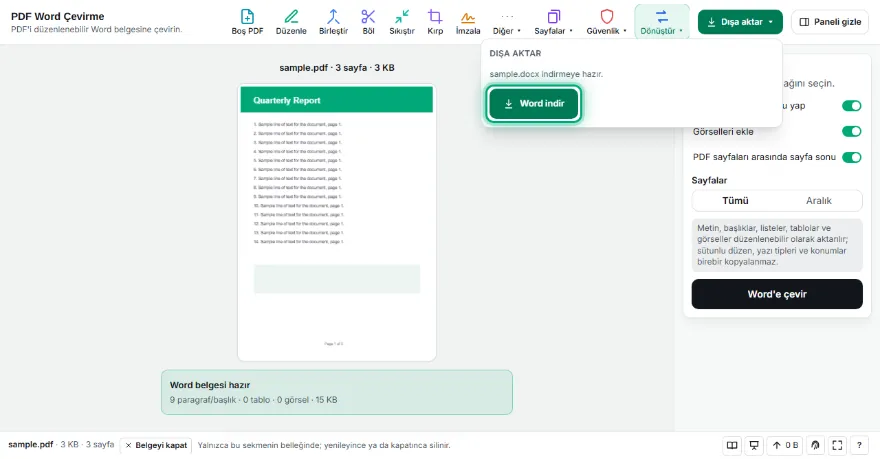This screenshot has height=459, width=880.
Task: Open reading mode book icon
Action: coord(732,445)
